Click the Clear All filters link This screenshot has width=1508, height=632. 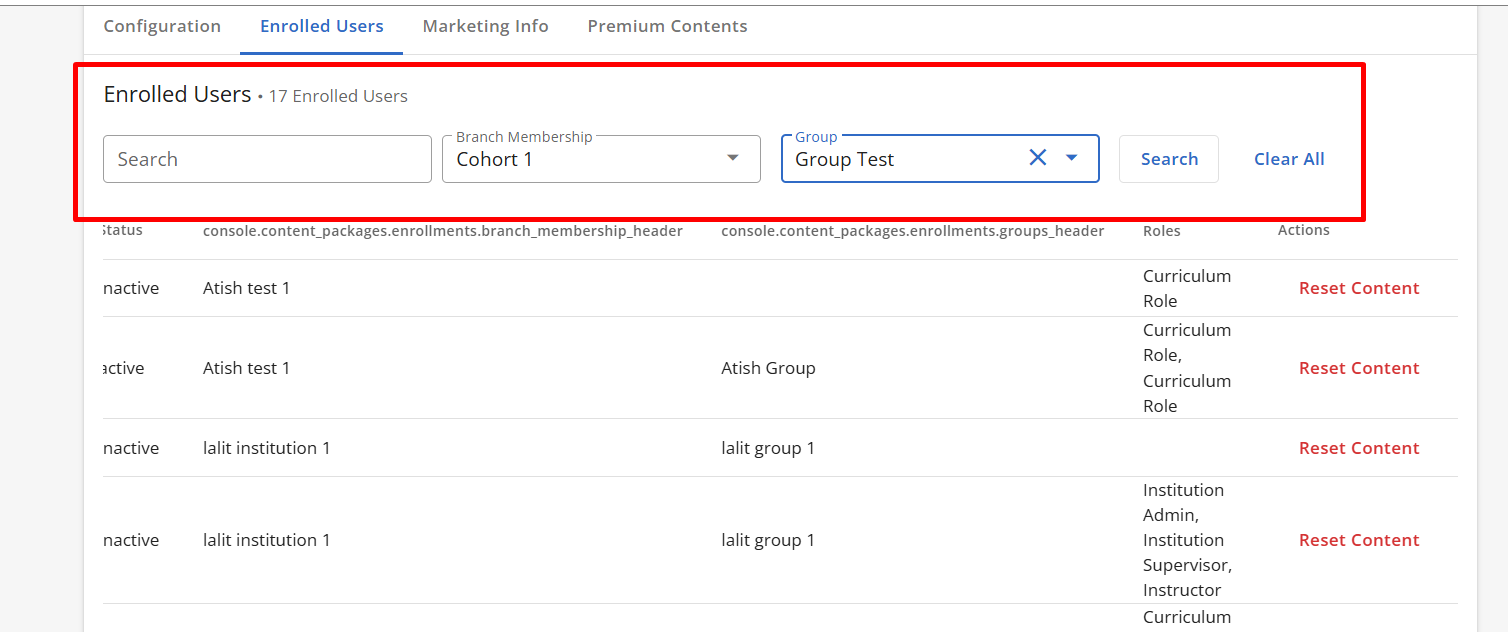[x=1289, y=159]
